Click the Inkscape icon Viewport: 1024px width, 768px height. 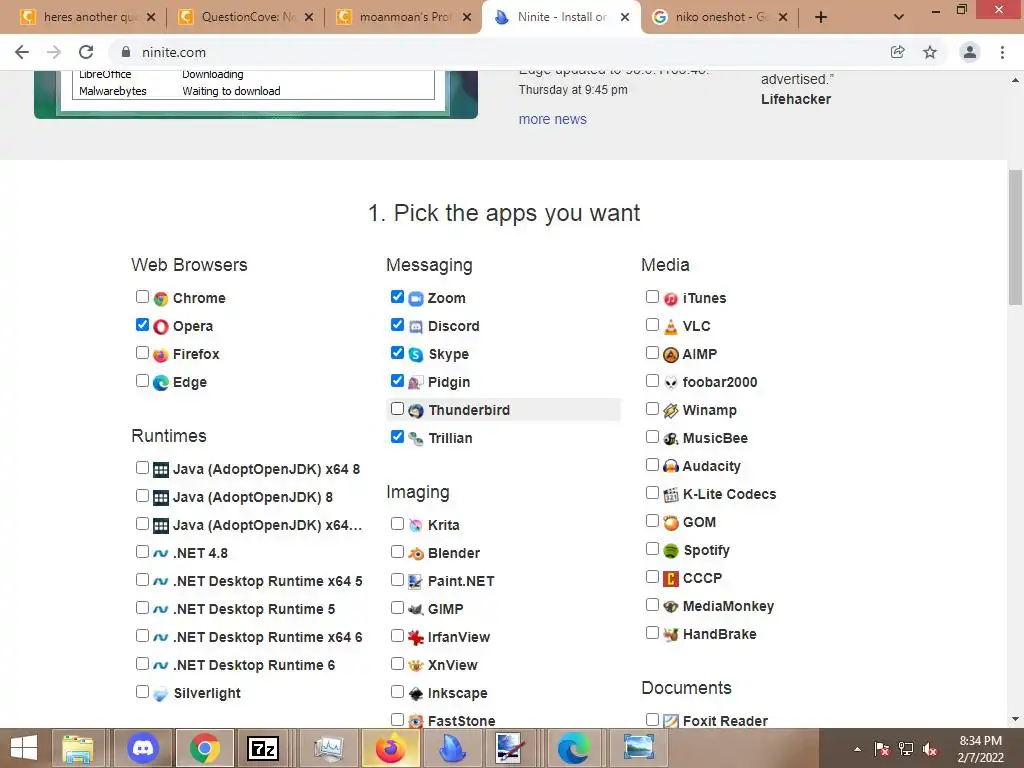click(416, 694)
